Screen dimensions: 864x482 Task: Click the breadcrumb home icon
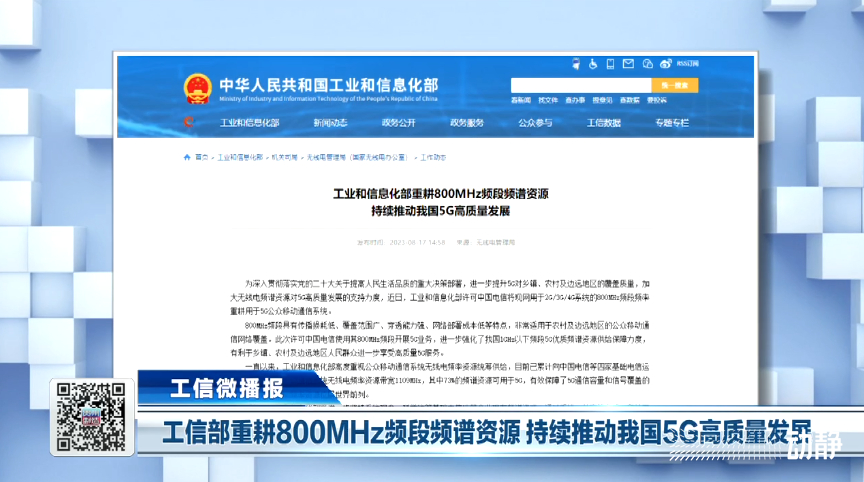[x=187, y=158]
